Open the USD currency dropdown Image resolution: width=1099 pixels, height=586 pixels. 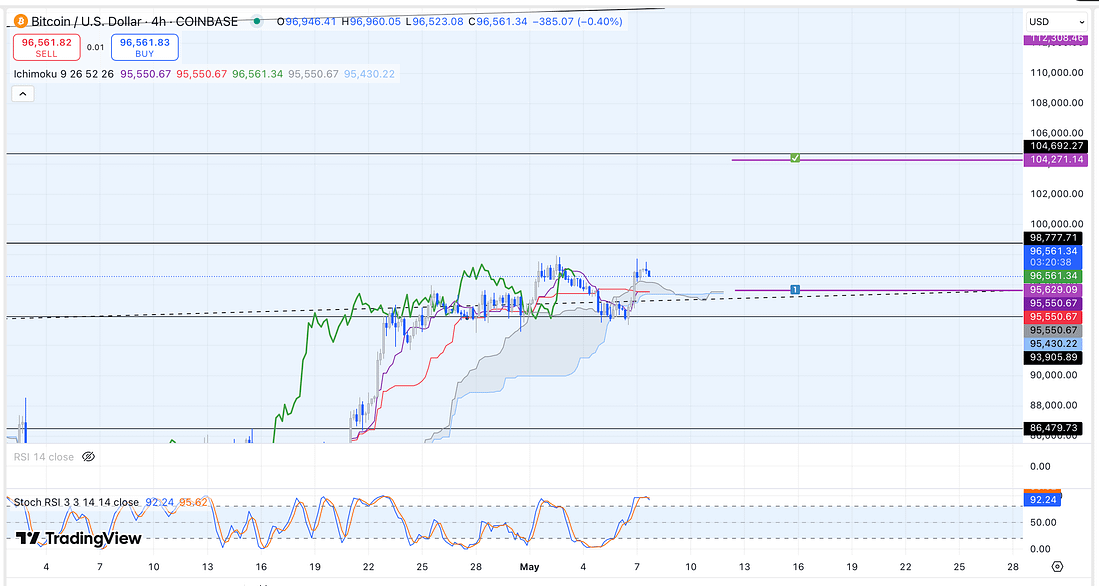[1055, 21]
